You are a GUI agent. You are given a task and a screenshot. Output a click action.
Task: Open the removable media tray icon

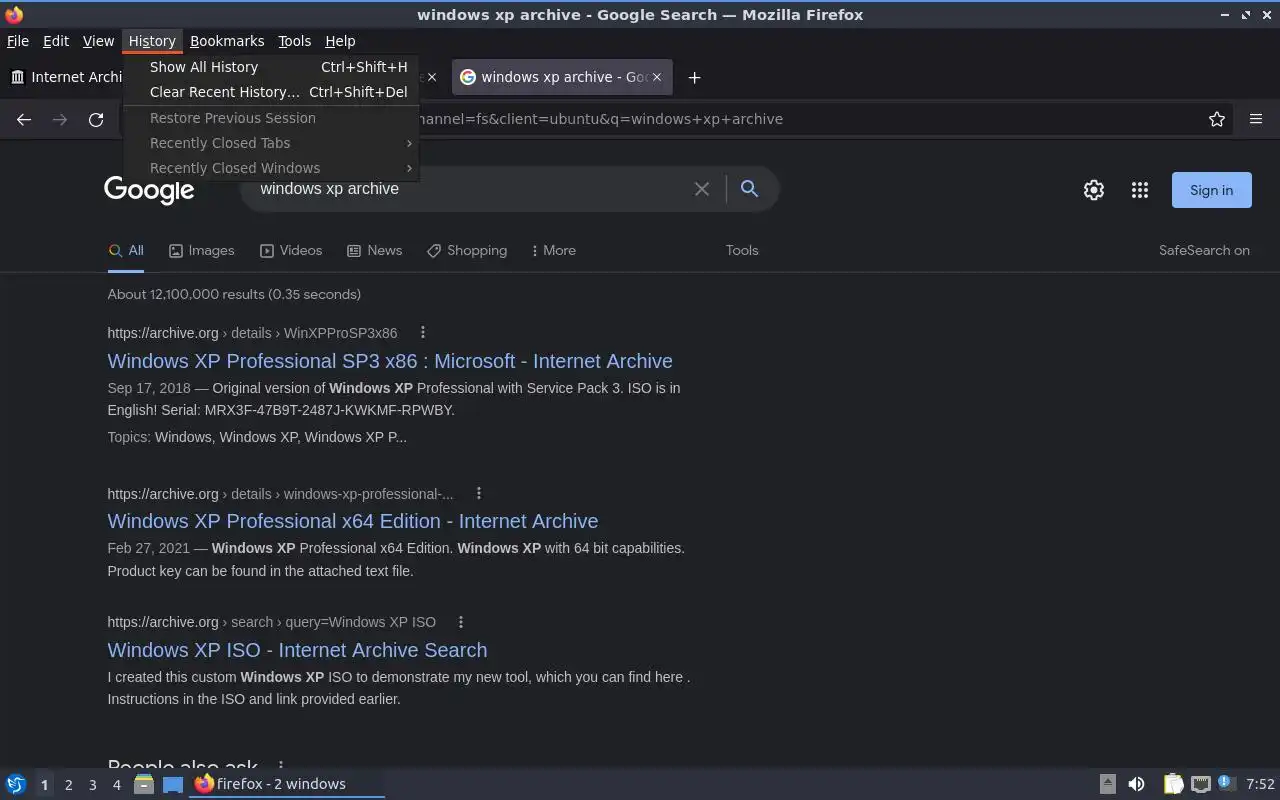[1108, 784]
